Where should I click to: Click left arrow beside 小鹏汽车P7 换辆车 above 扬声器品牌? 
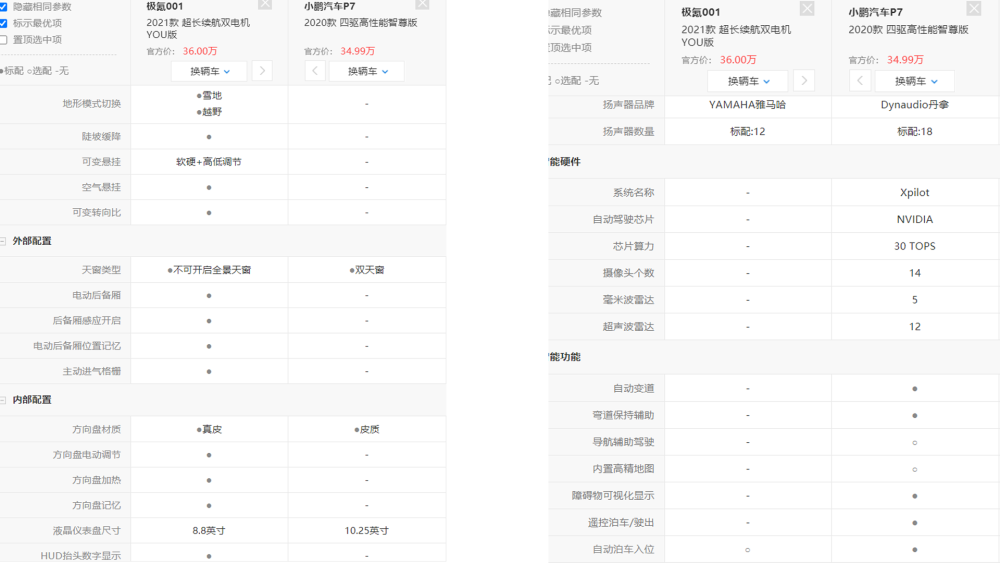pos(860,81)
